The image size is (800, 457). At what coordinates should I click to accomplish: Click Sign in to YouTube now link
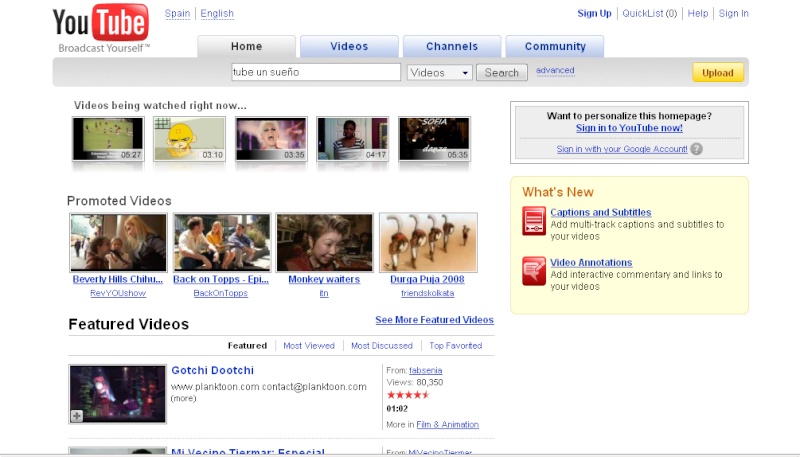(629, 128)
